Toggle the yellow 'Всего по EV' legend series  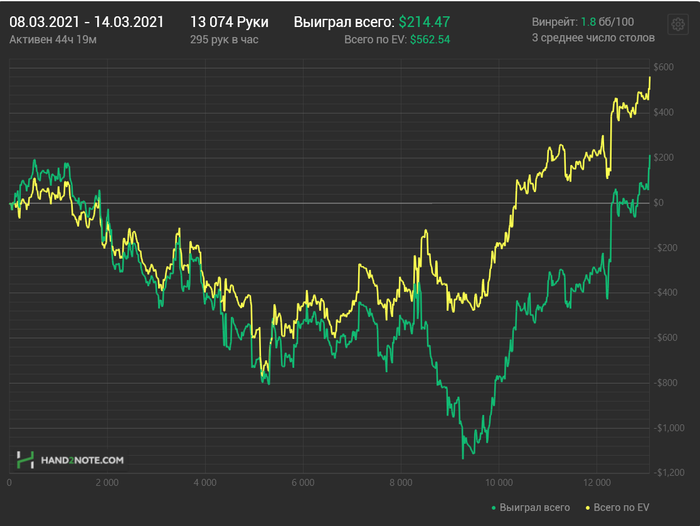(x=617, y=508)
